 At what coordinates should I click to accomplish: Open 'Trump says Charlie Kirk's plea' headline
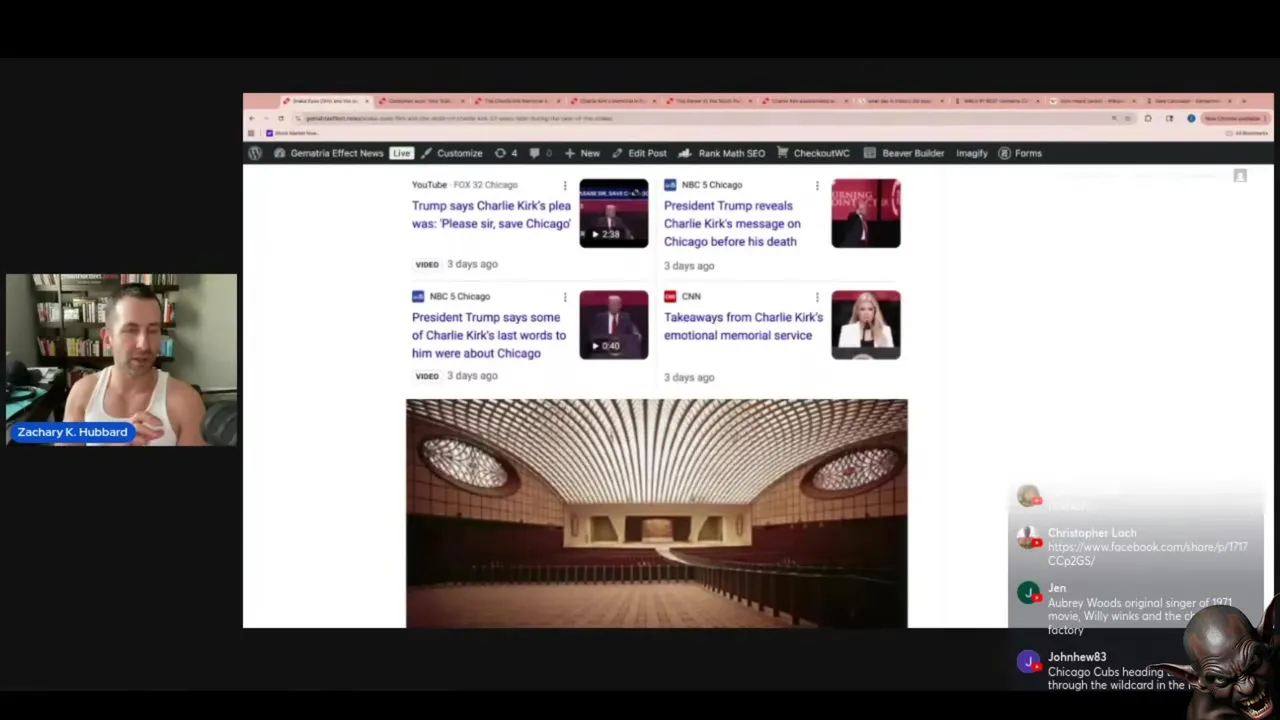click(491, 215)
